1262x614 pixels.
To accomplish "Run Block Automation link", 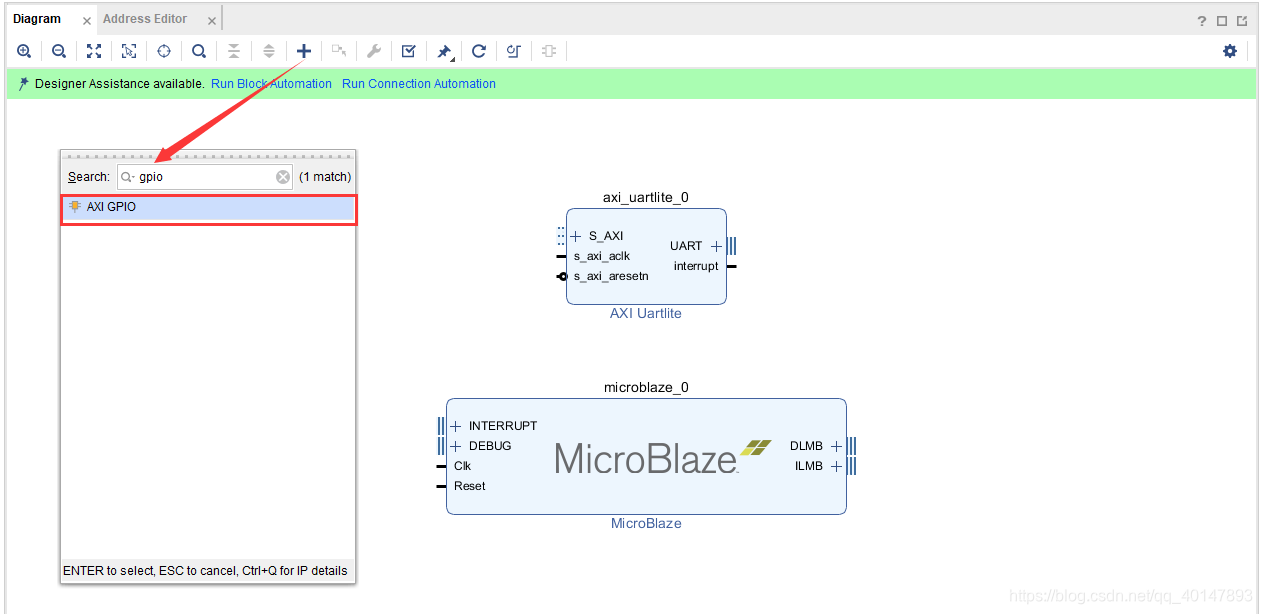I will coord(270,84).
